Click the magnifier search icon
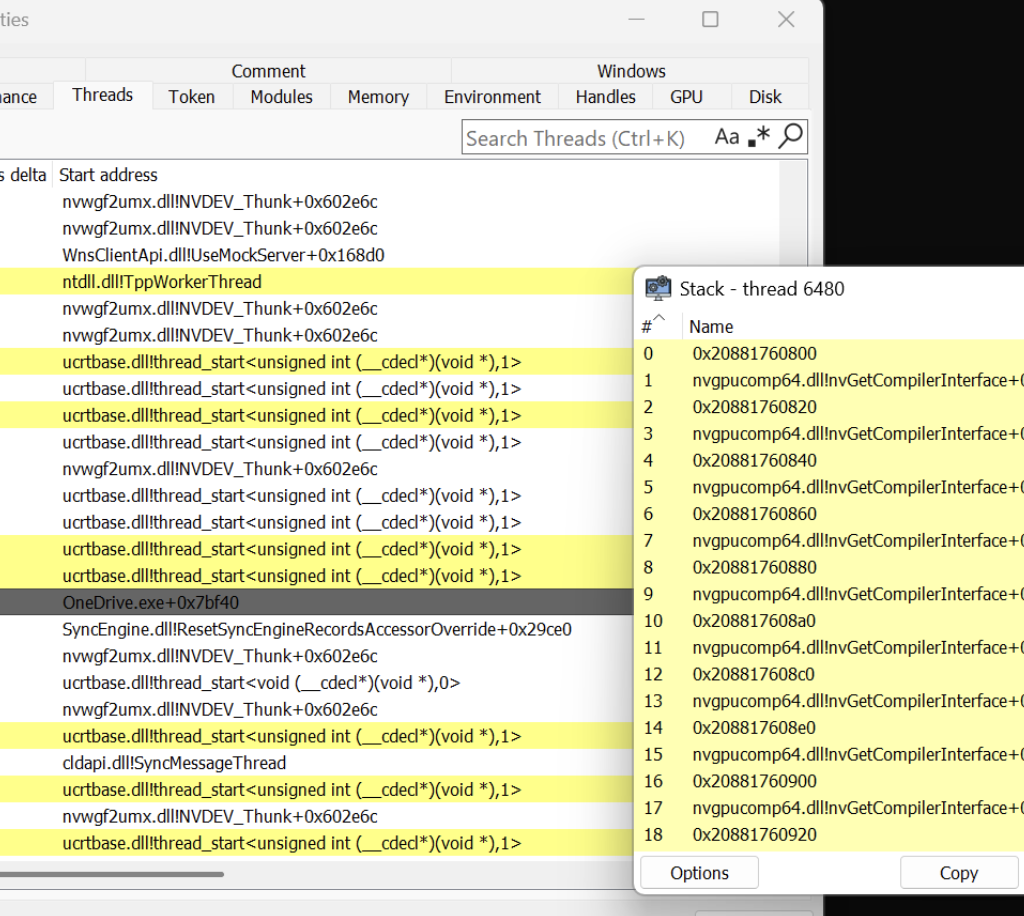This screenshot has width=1024, height=916. pos(790,137)
